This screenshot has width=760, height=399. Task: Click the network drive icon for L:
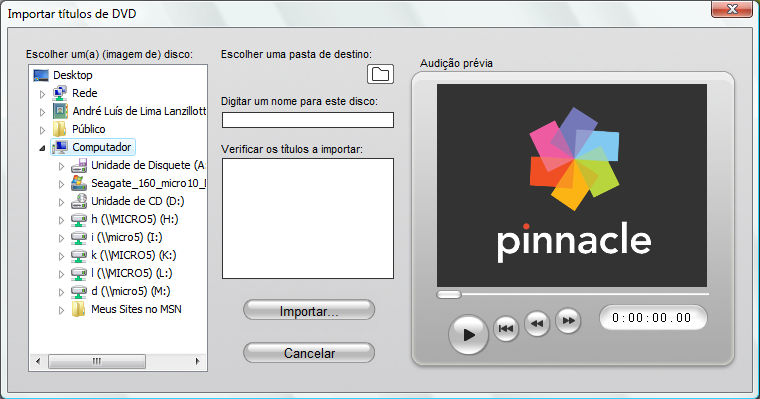pos(79,273)
